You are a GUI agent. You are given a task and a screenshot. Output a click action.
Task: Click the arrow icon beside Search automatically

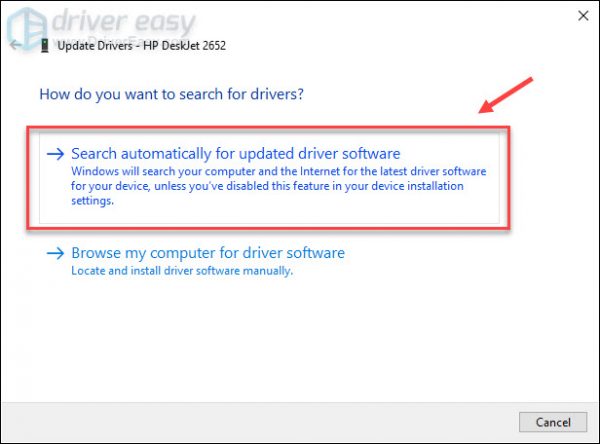56,154
